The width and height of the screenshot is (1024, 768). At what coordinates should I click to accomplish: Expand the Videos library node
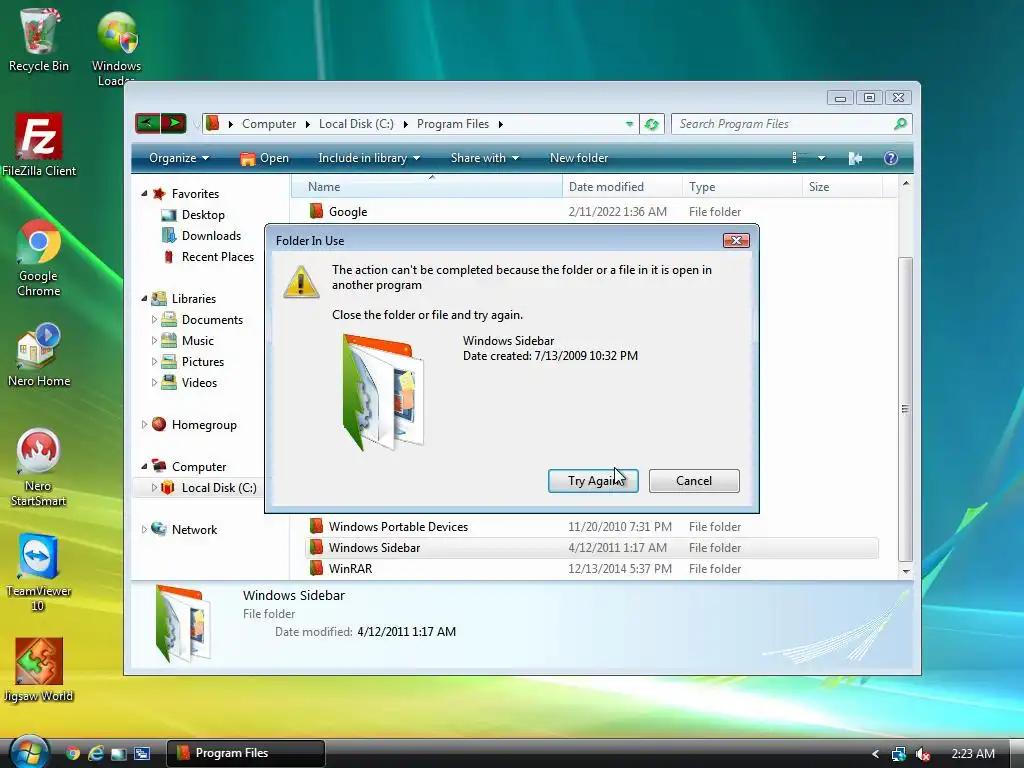tap(154, 382)
